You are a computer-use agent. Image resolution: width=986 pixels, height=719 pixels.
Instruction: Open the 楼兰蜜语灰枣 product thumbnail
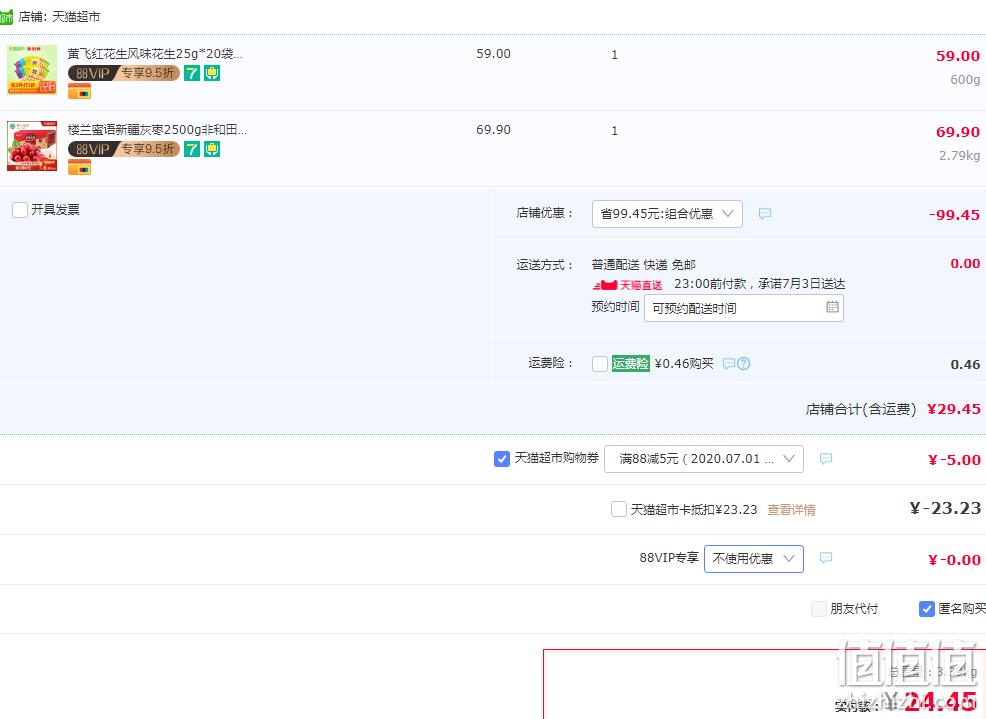[x=32, y=146]
